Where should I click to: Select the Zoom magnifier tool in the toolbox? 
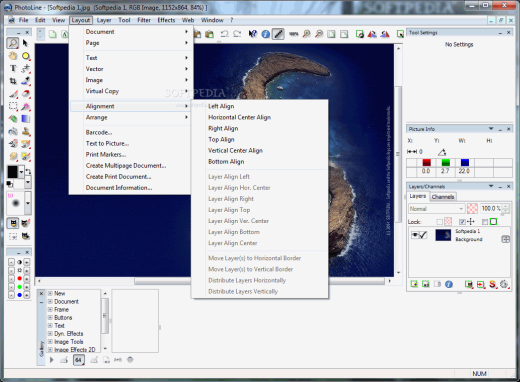tap(13, 43)
